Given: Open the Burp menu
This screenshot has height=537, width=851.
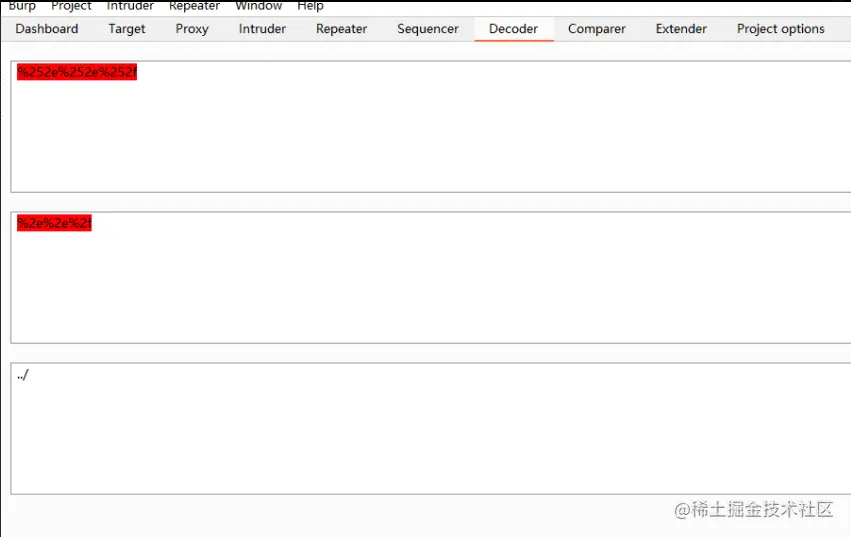Looking at the screenshot, I should (22, 6).
